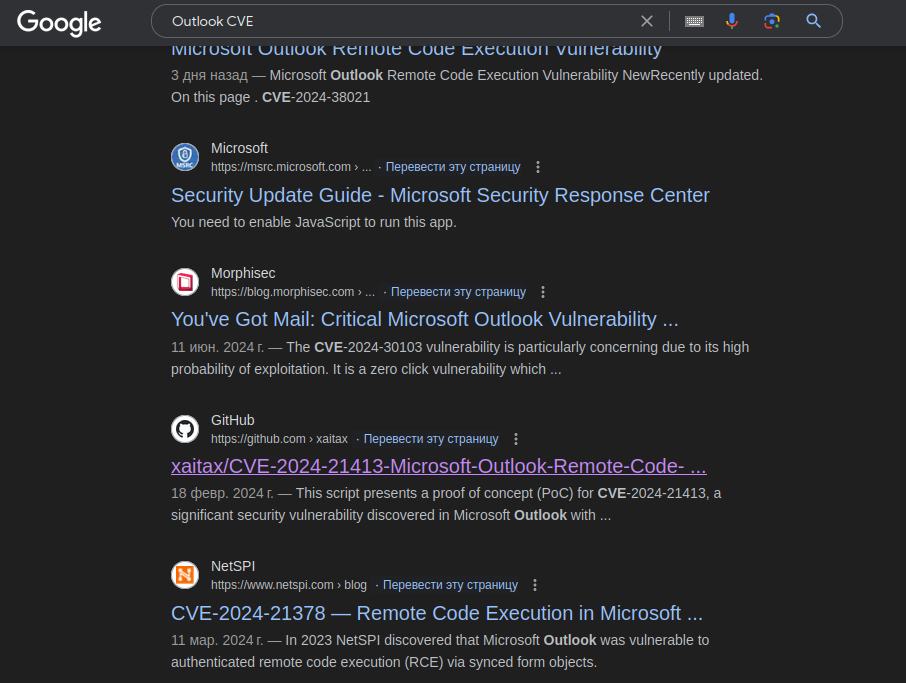The image size is (906, 683).
Task: Click the Microsoft site name above msrc URL
Action: [239, 148]
